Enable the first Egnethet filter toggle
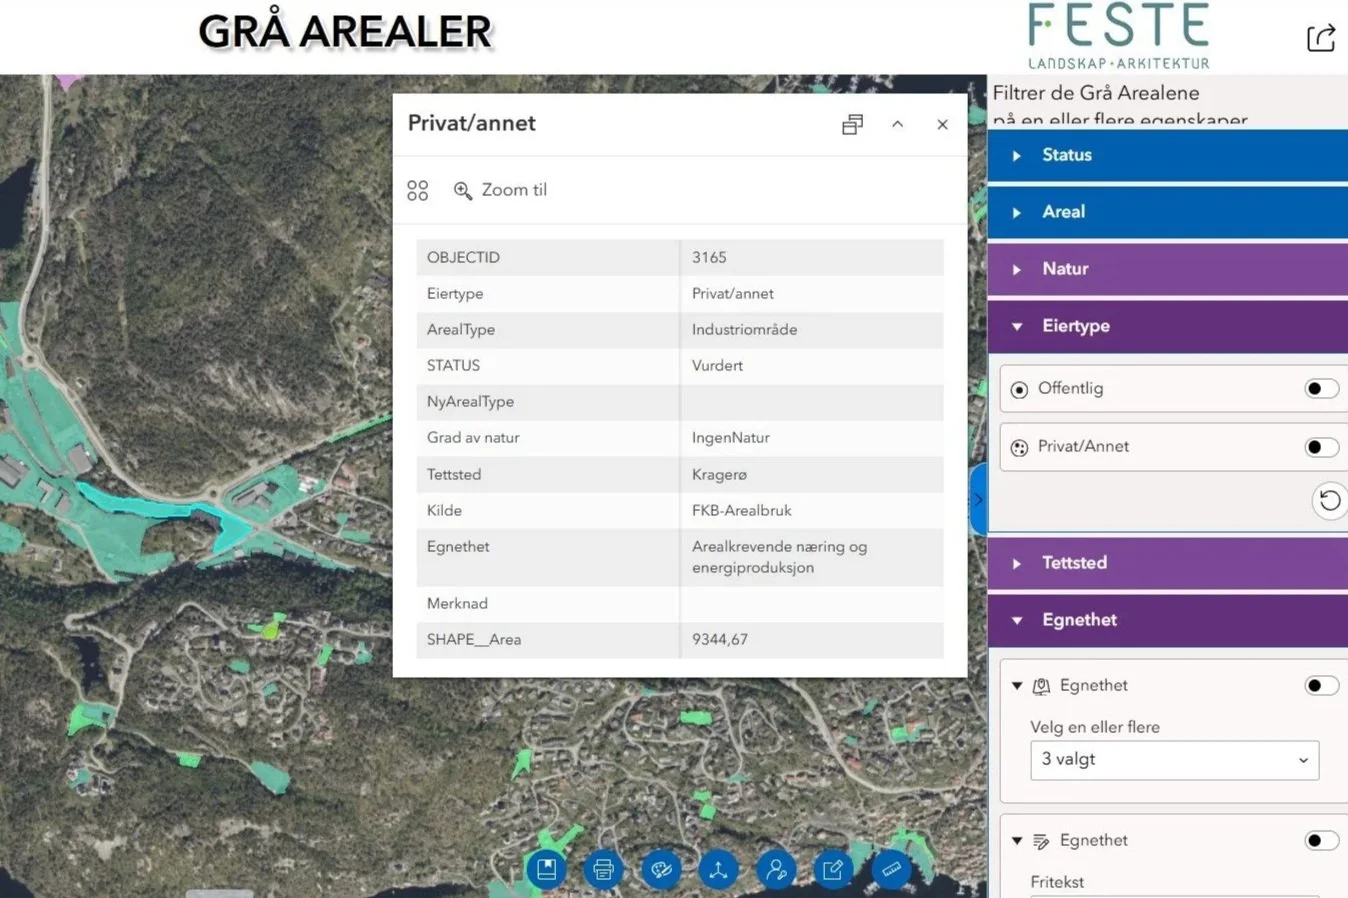Viewport: 1348px width, 898px height. pyautogui.click(x=1322, y=685)
